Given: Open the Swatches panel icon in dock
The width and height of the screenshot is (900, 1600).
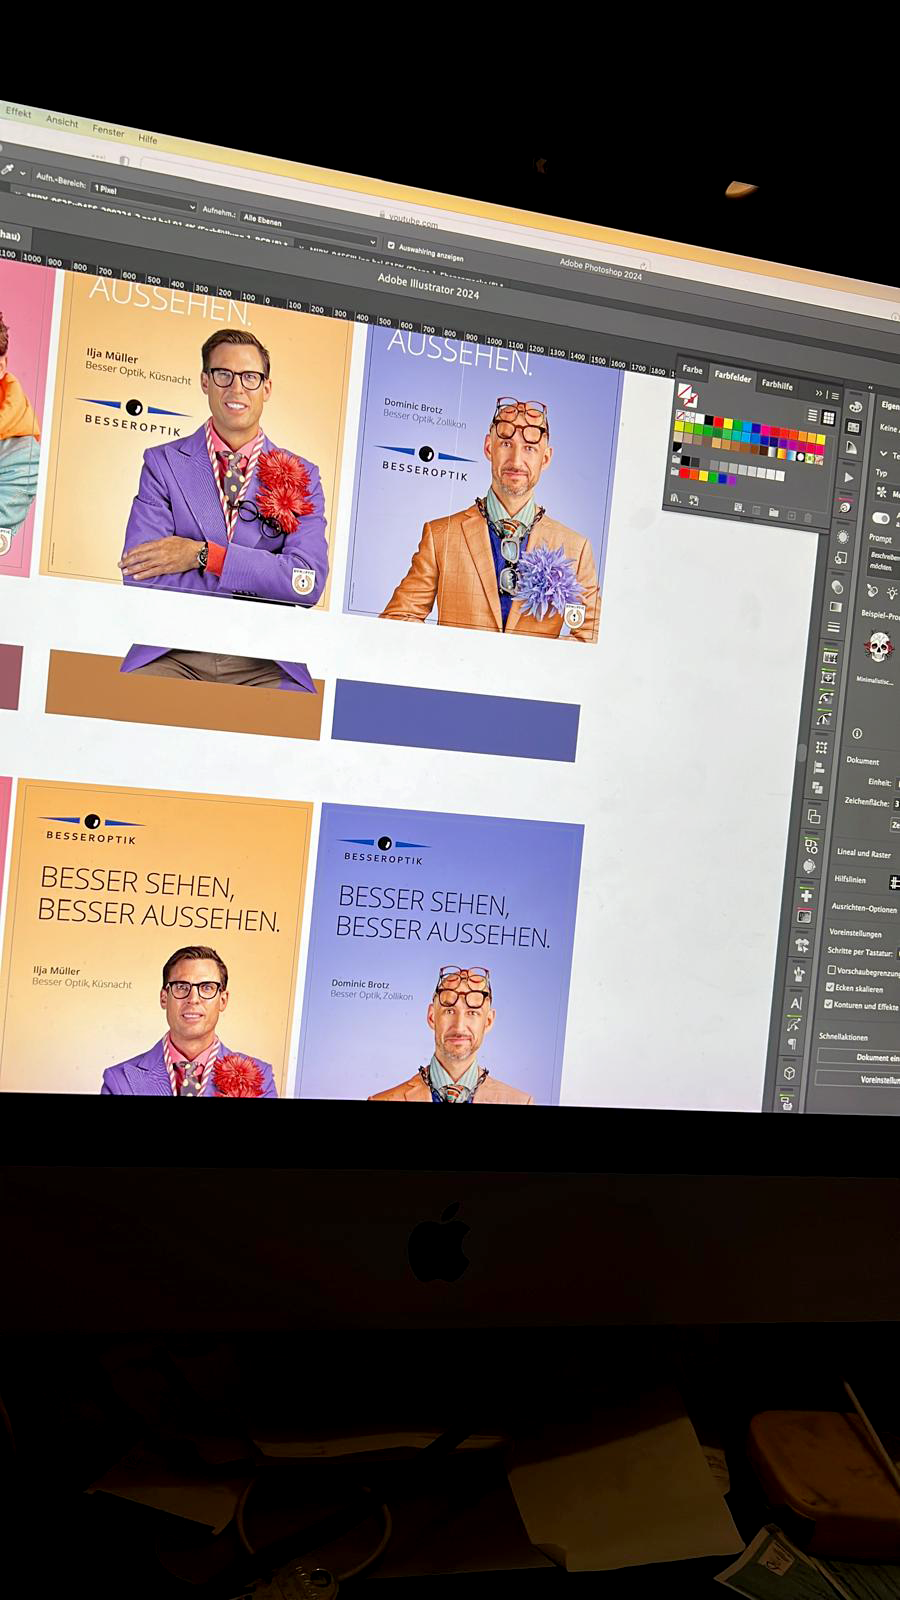Looking at the screenshot, I should click(x=853, y=427).
